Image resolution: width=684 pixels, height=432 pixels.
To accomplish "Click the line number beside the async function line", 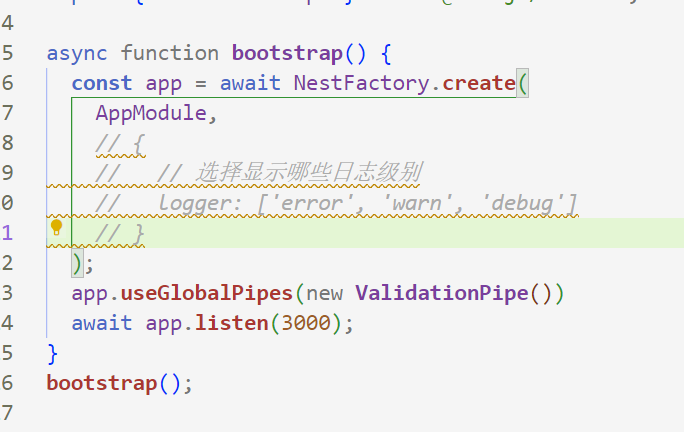I will 8,52.
